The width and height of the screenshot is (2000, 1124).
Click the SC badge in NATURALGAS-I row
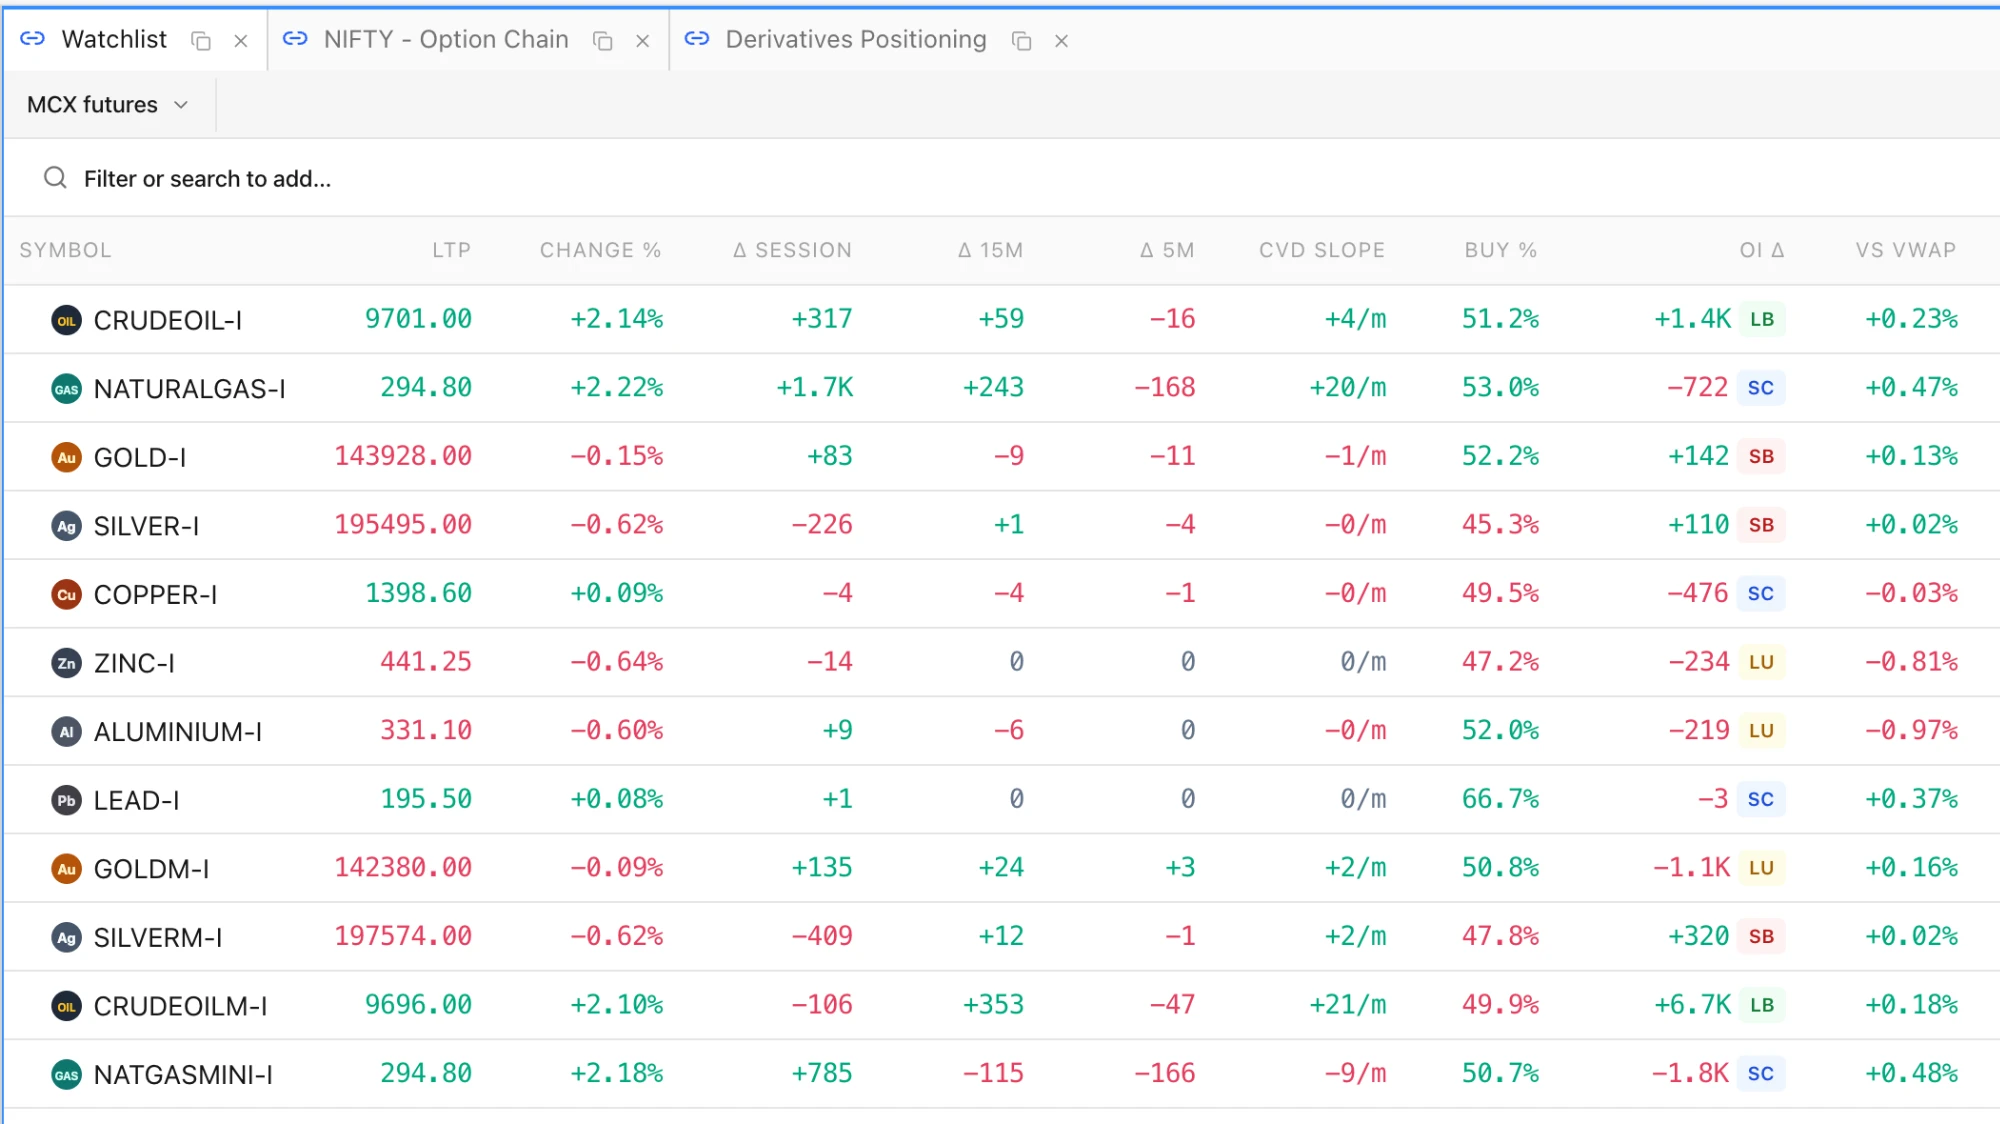click(x=1761, y=387)
